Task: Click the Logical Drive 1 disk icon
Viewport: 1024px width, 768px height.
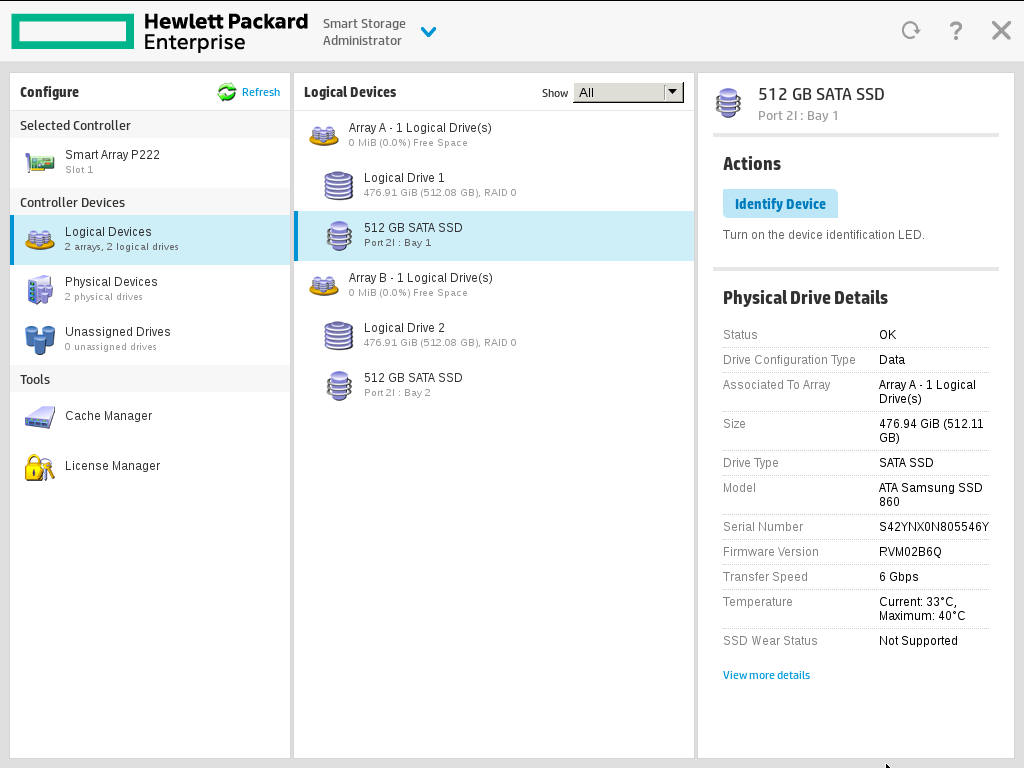Action: tap(338, 185)
